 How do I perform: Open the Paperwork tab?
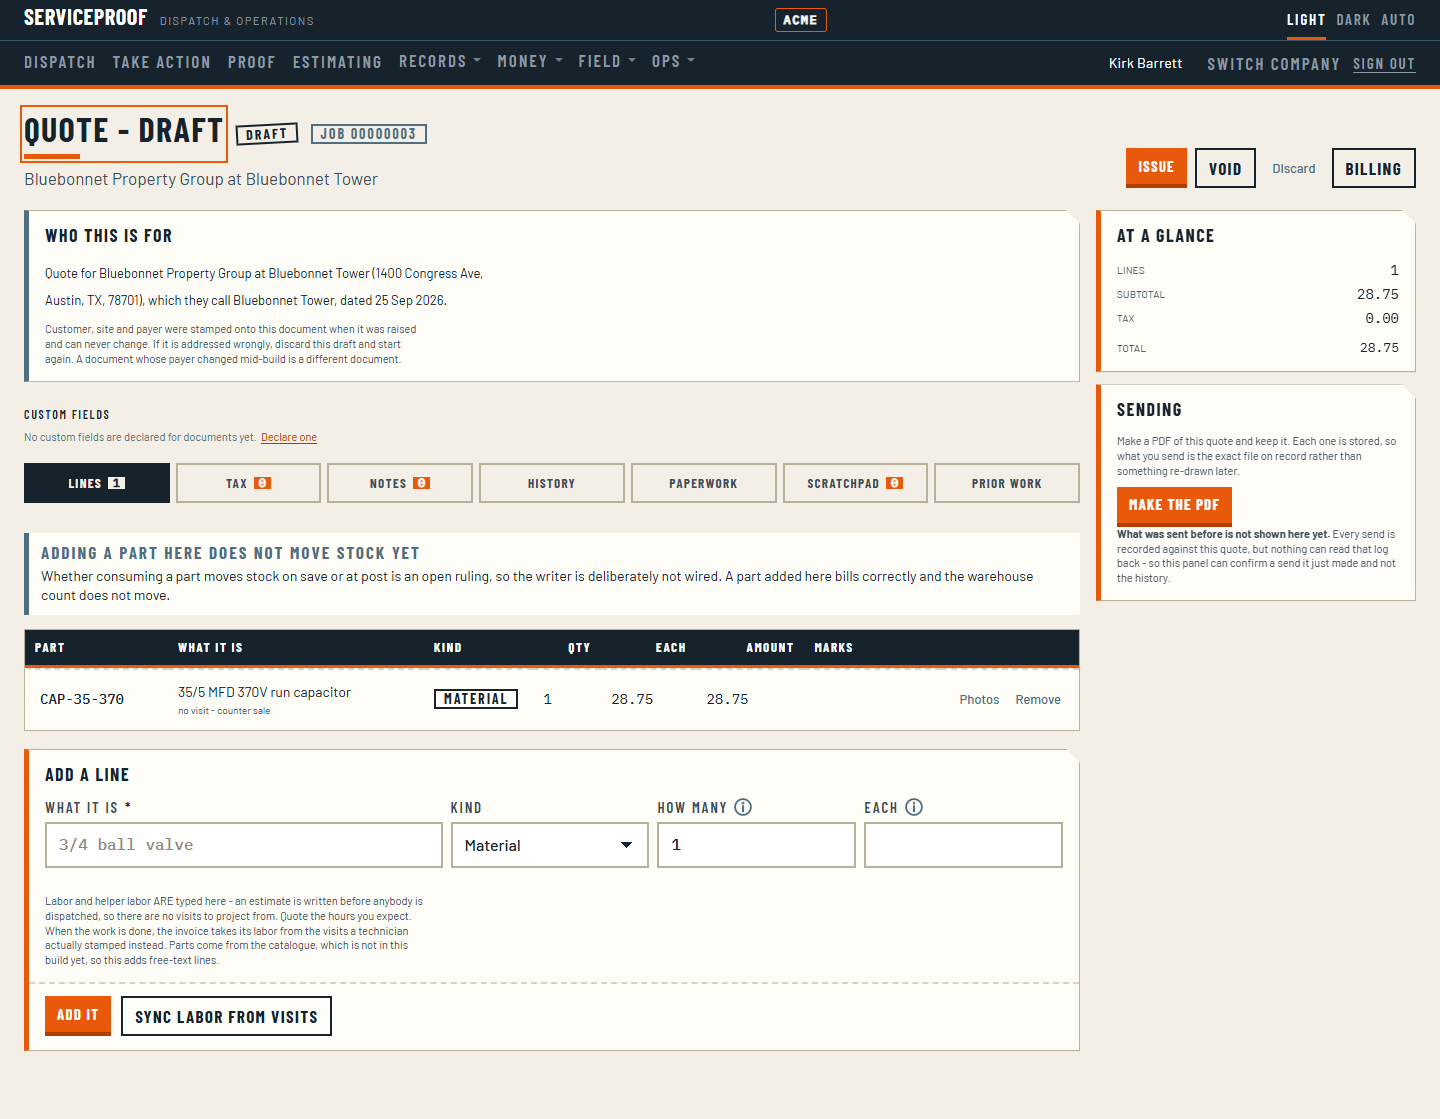[x=704, y=483]
